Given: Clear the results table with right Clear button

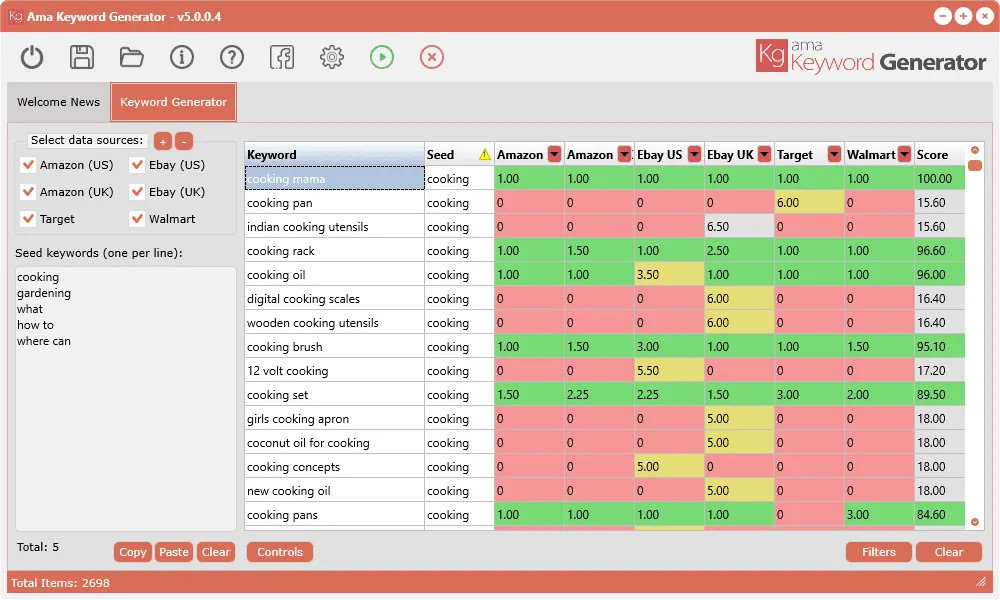Looking at the screenshot, I should click(x=949, y=552).
